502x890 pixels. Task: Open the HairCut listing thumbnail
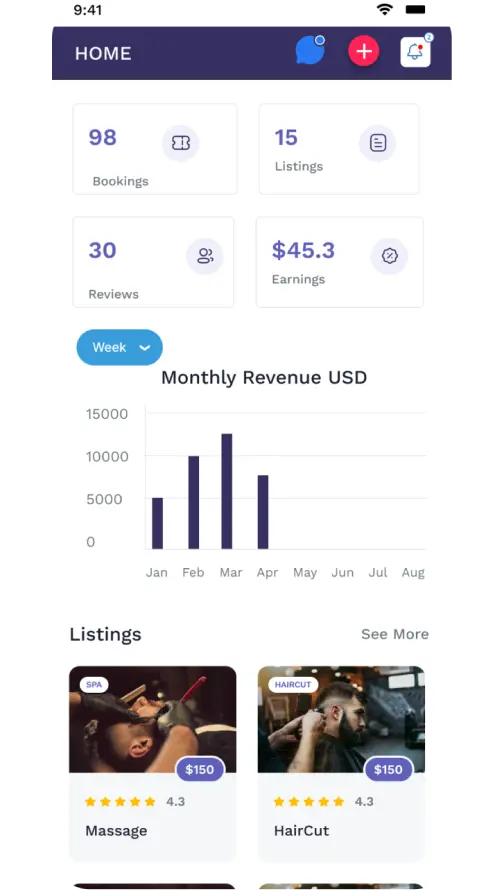(x=341, y=719)
